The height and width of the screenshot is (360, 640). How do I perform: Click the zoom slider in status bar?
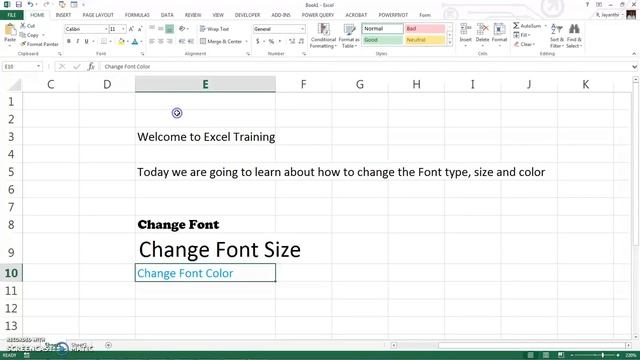602,355
